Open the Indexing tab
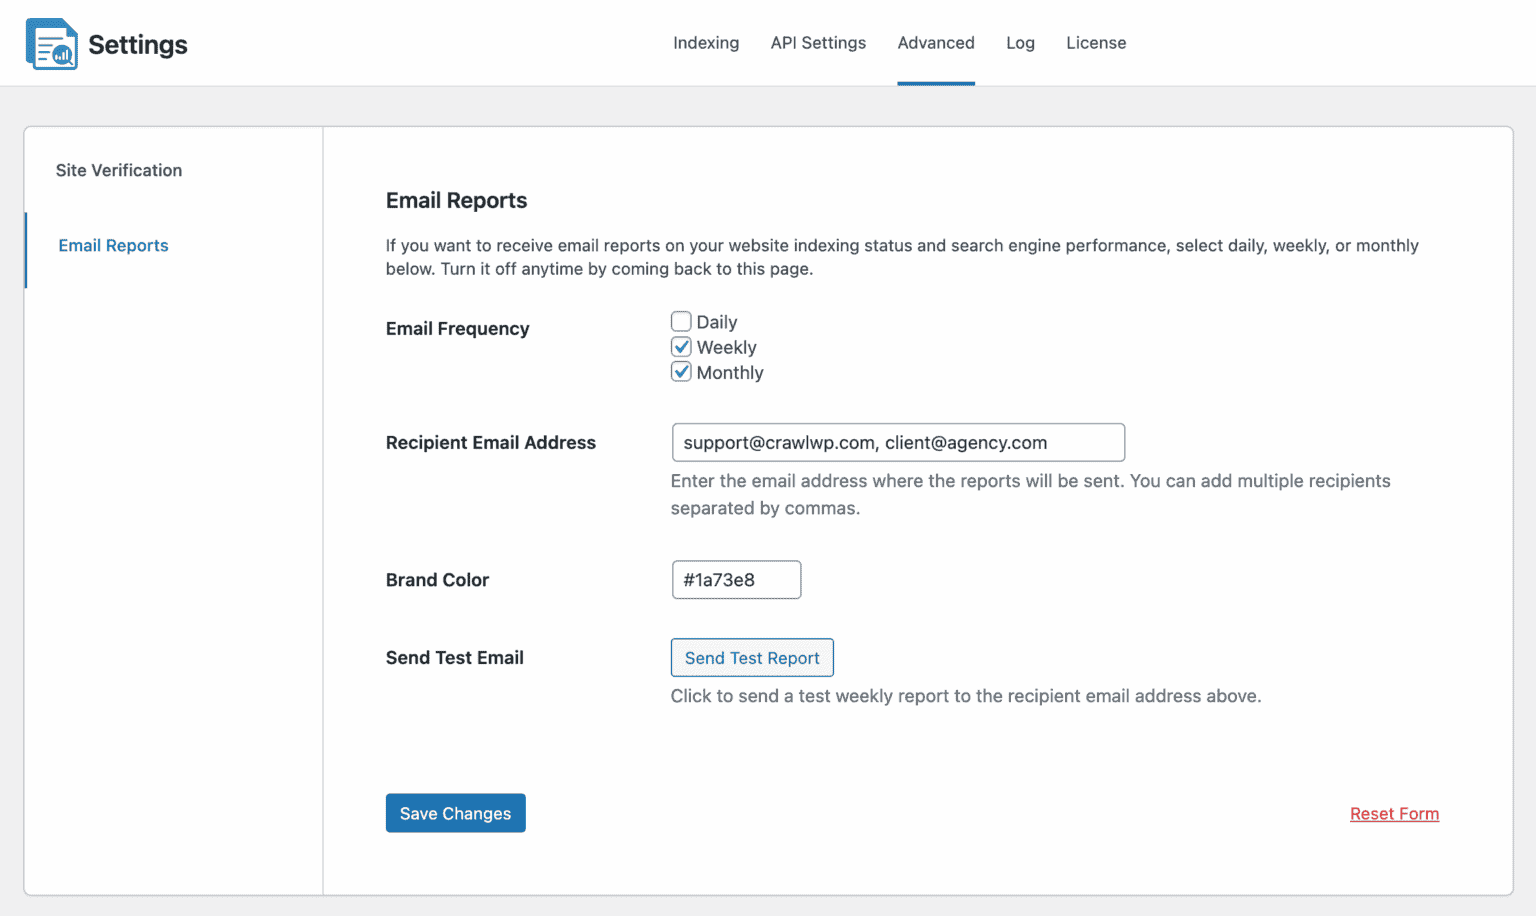Viewport: 1536px width, 916px height. point(706,43)
